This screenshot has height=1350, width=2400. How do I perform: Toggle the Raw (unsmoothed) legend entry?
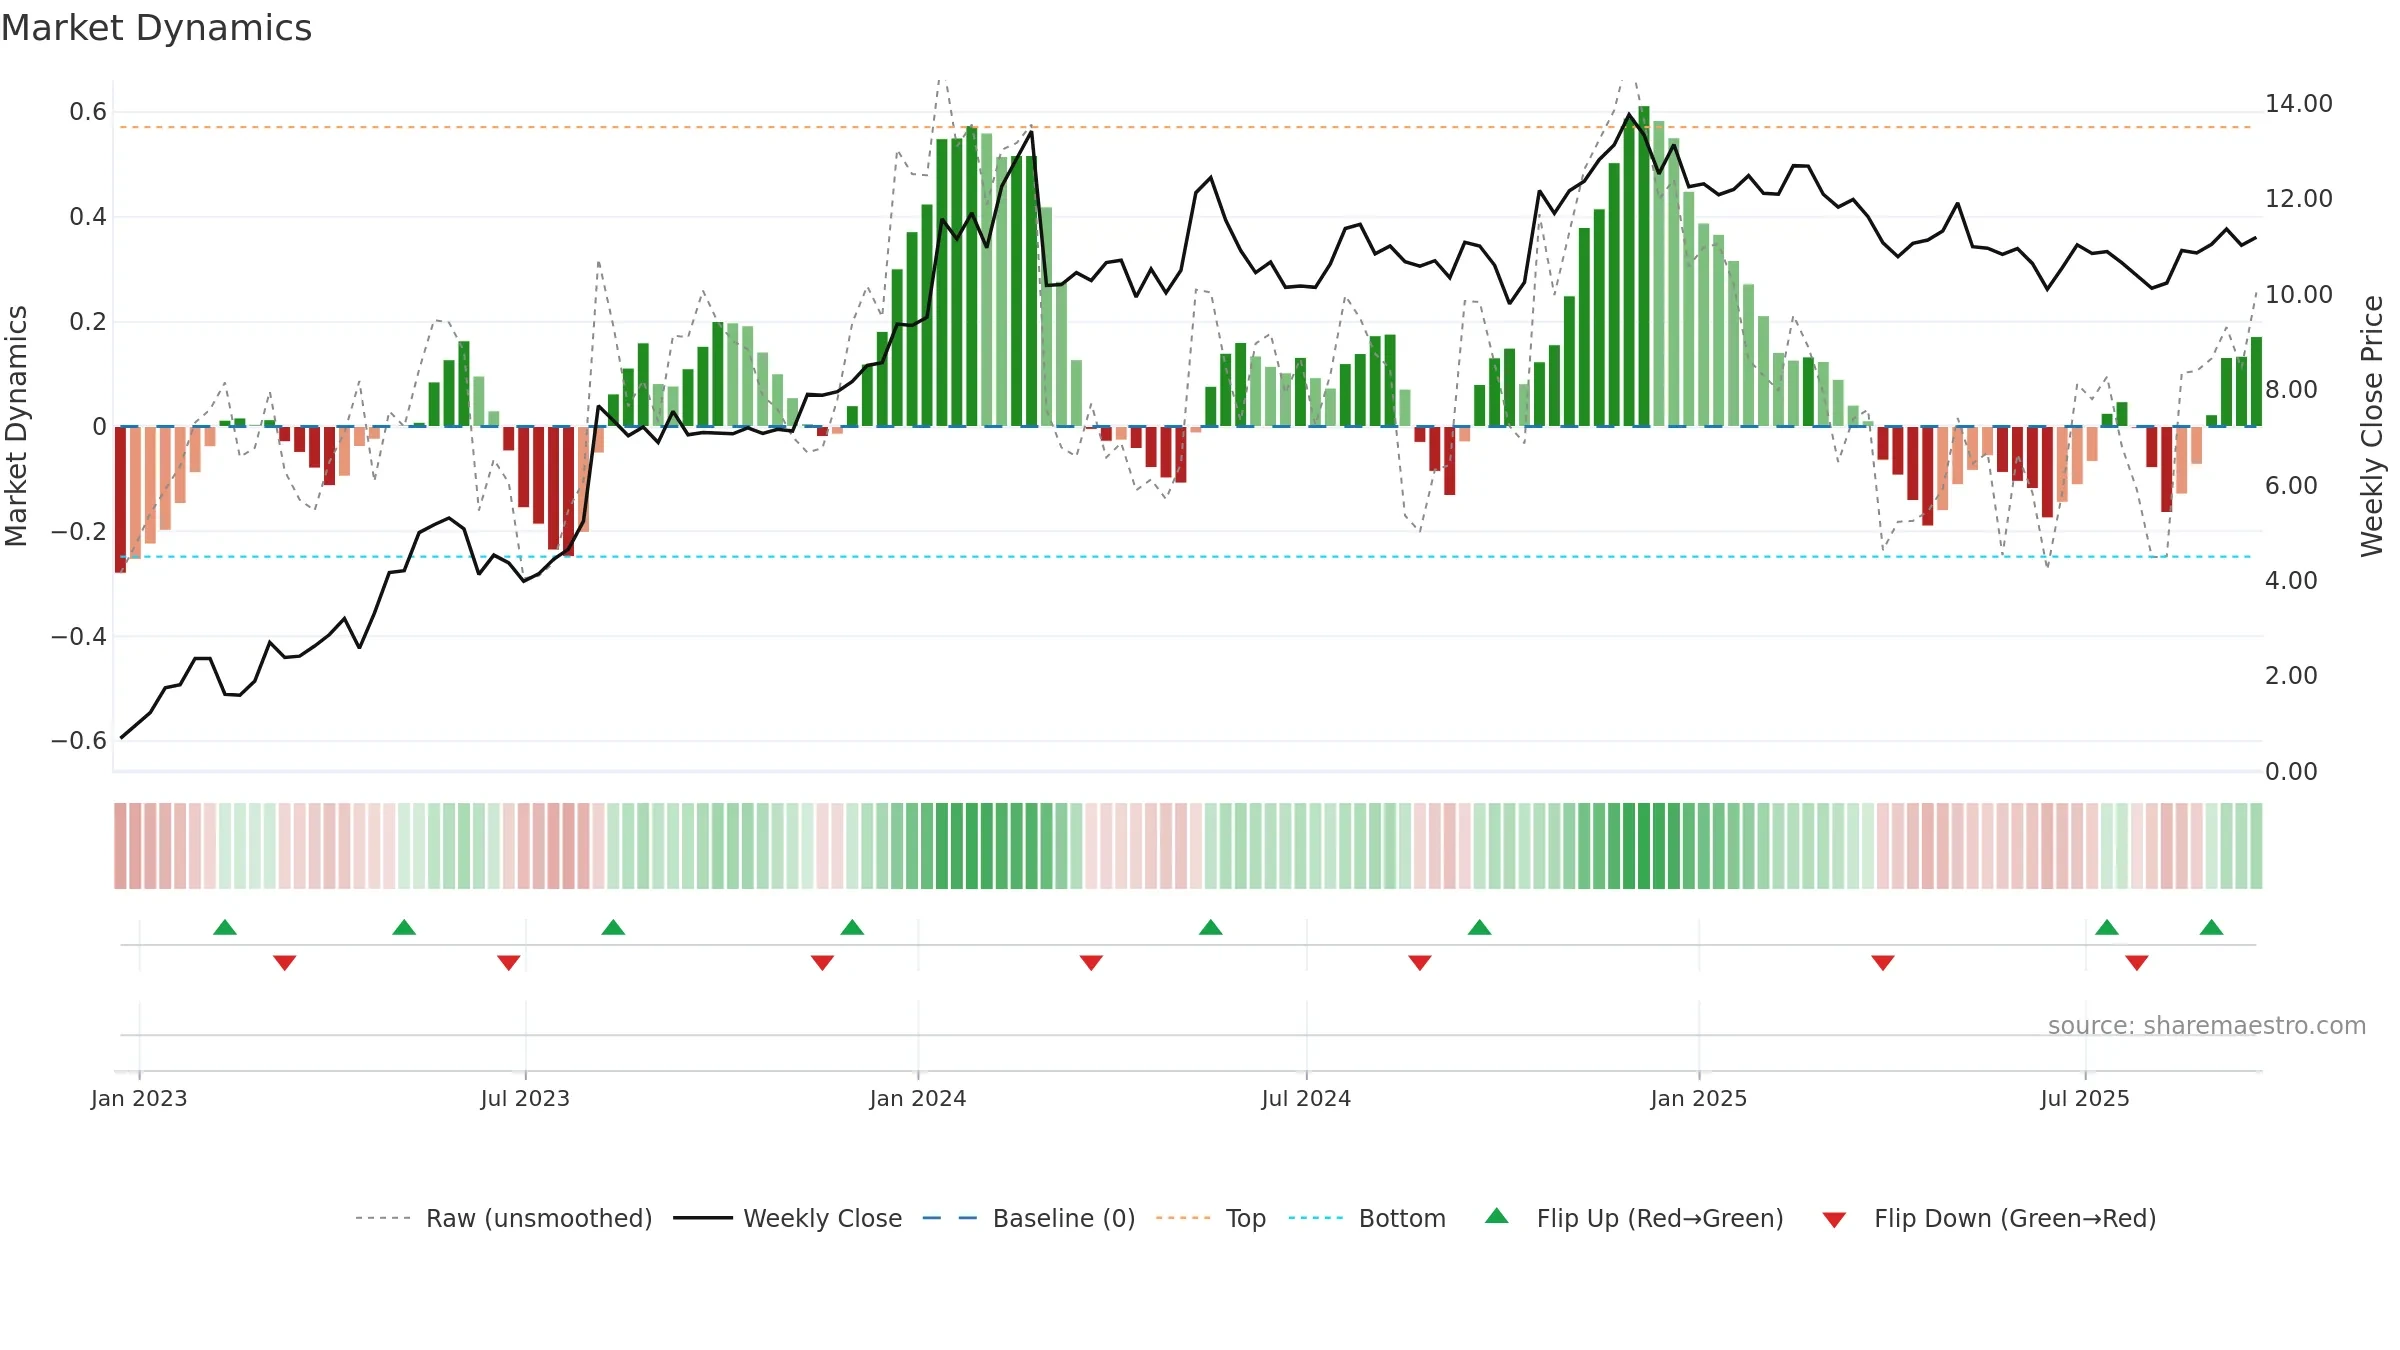click(x=504, y=1218)
